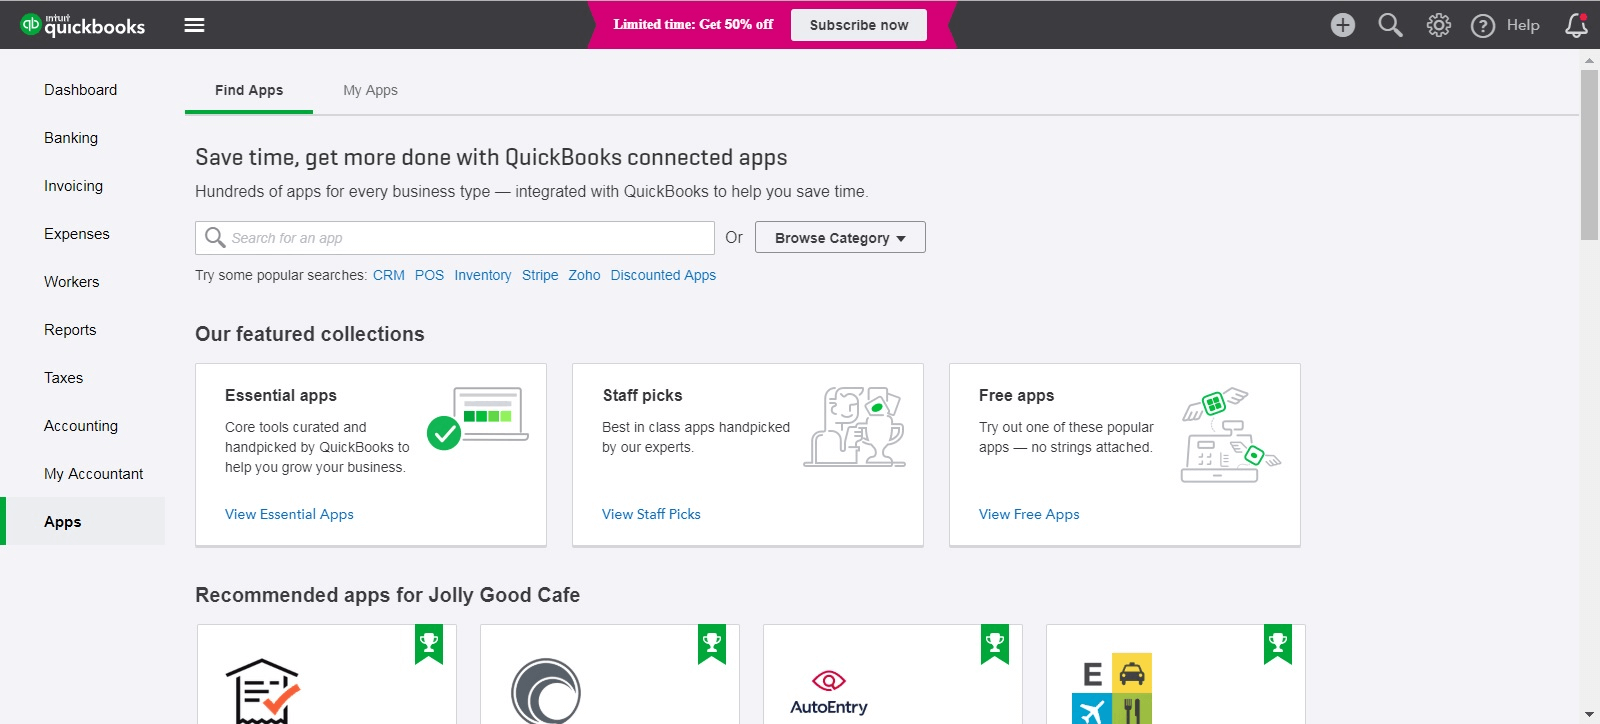Click the Zoho popular search link

(584, 275)
